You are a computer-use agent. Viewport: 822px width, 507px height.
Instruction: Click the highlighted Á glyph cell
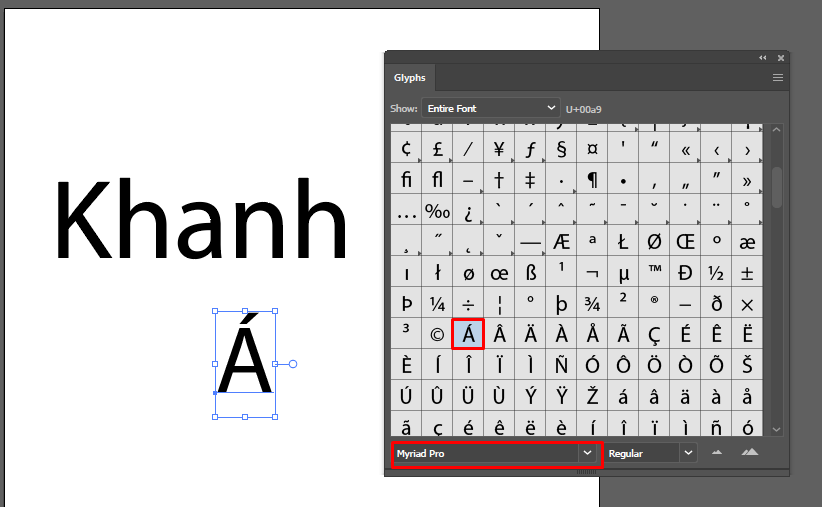pos(468,334)
